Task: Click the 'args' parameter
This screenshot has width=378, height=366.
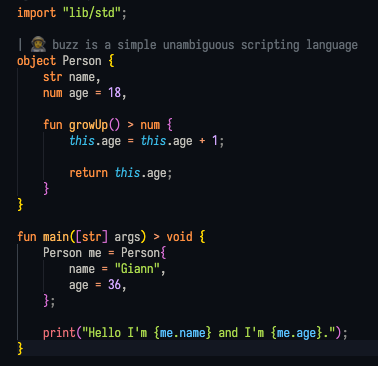Action: 127,238
